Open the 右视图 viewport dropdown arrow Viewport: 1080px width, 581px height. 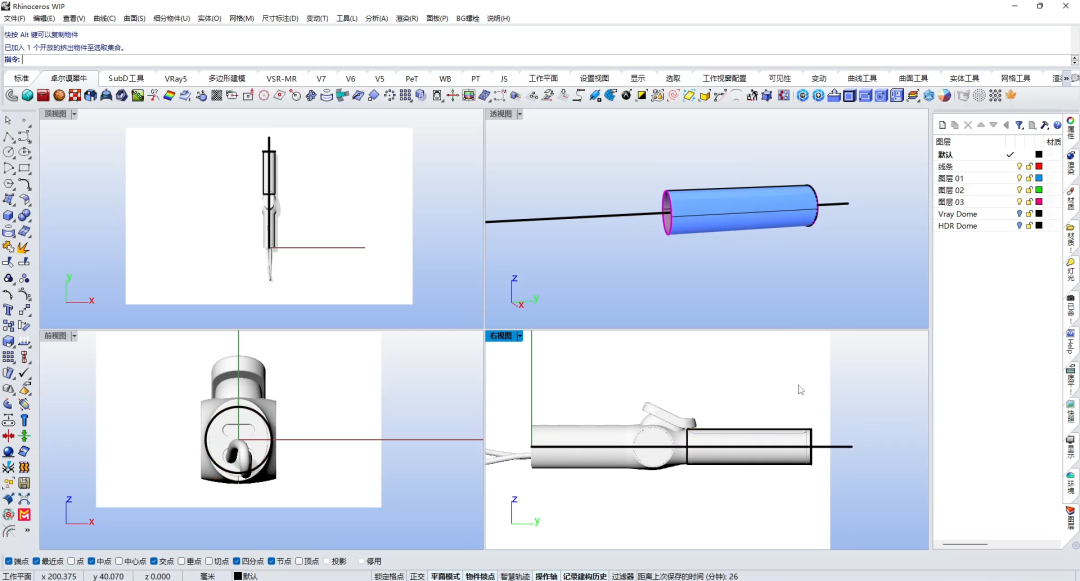pyautogui.click(x=520, y=336)
